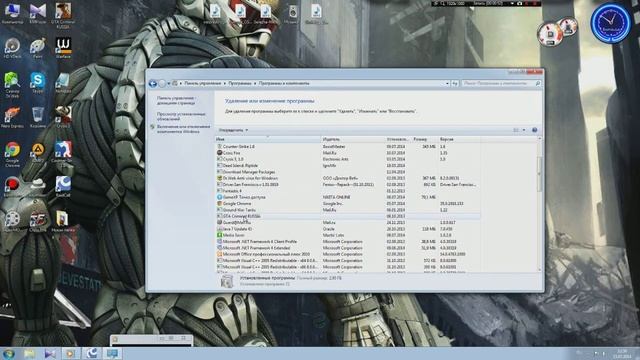Click the scroll-down arrow of the list

pos(540,270)
